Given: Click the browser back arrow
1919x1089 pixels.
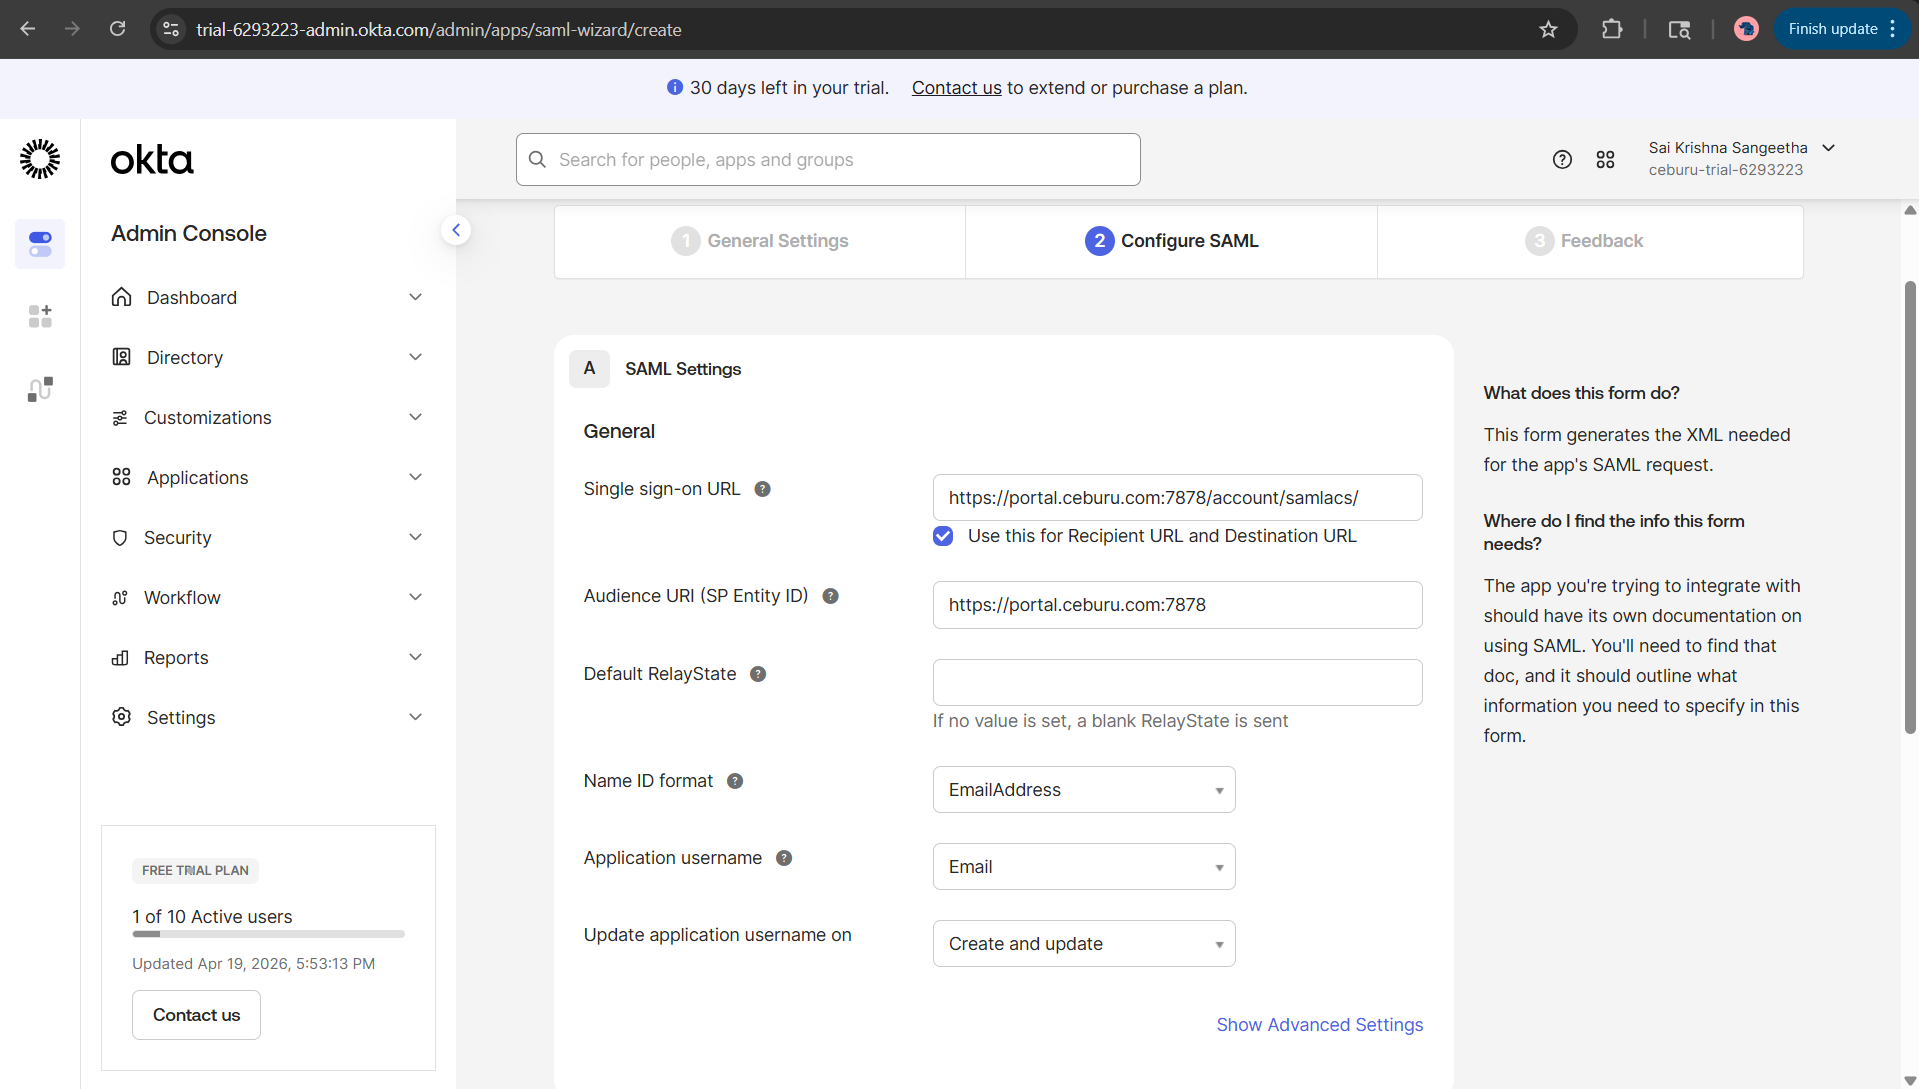Looking at the screenshot, I should pos(28,29).
